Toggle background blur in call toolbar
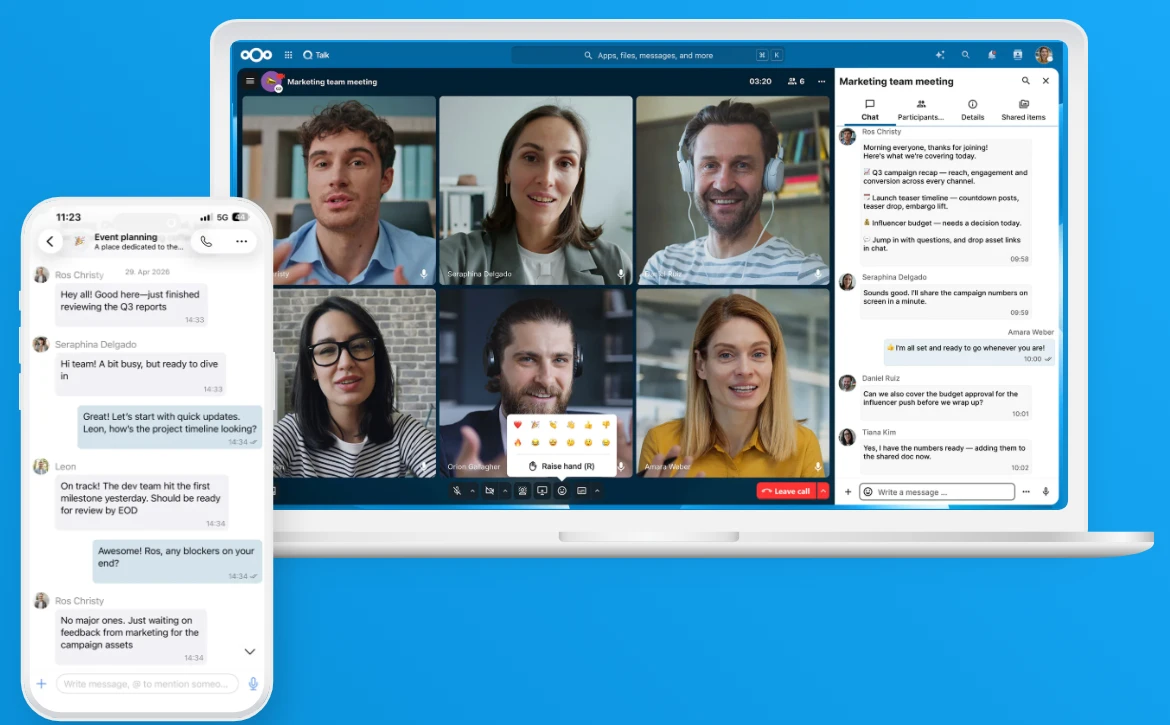This screenshot has height=725, width=1170. click(522, 491)
